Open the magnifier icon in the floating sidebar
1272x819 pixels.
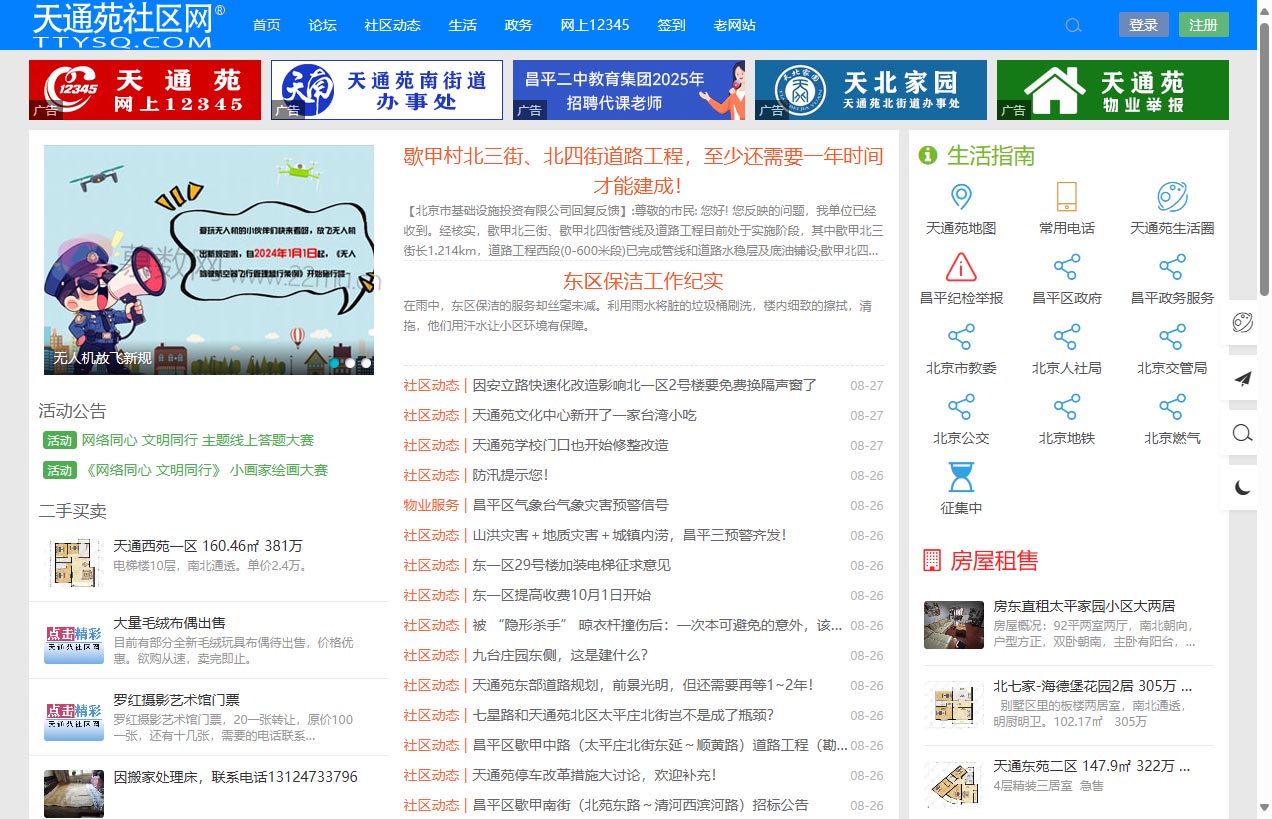click(1242, 433)
